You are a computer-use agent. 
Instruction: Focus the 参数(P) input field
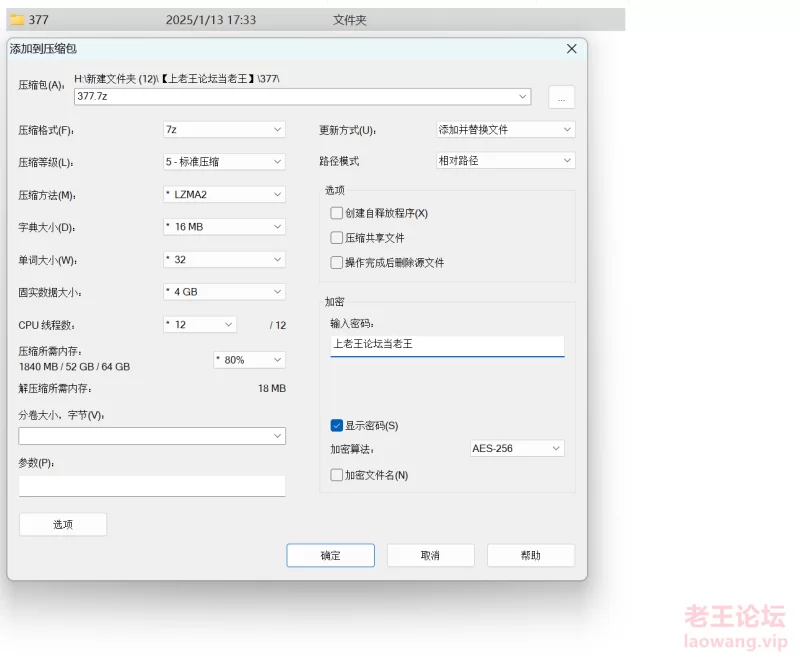tap(152, 486)
